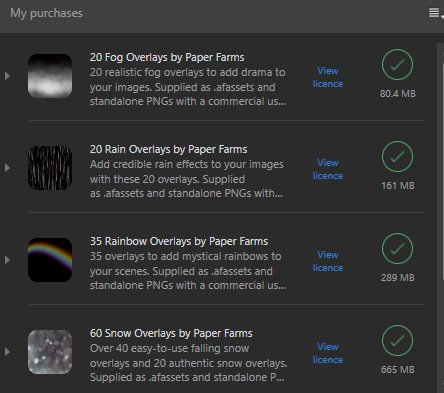Viewport: 444px width, 393px height.
Task: Click the green checkmark for 20 Rain Overlays
Action: (397, 157)
